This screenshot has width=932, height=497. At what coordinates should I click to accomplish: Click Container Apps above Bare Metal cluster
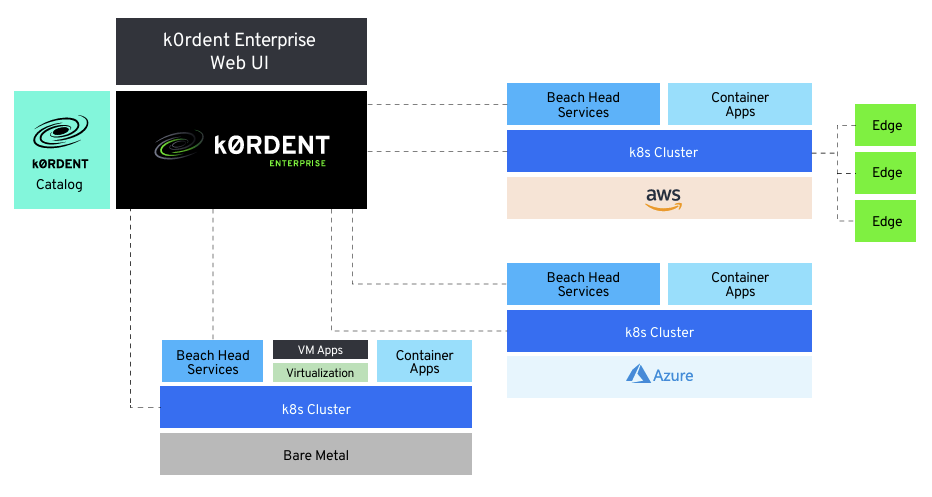[424, 361]
